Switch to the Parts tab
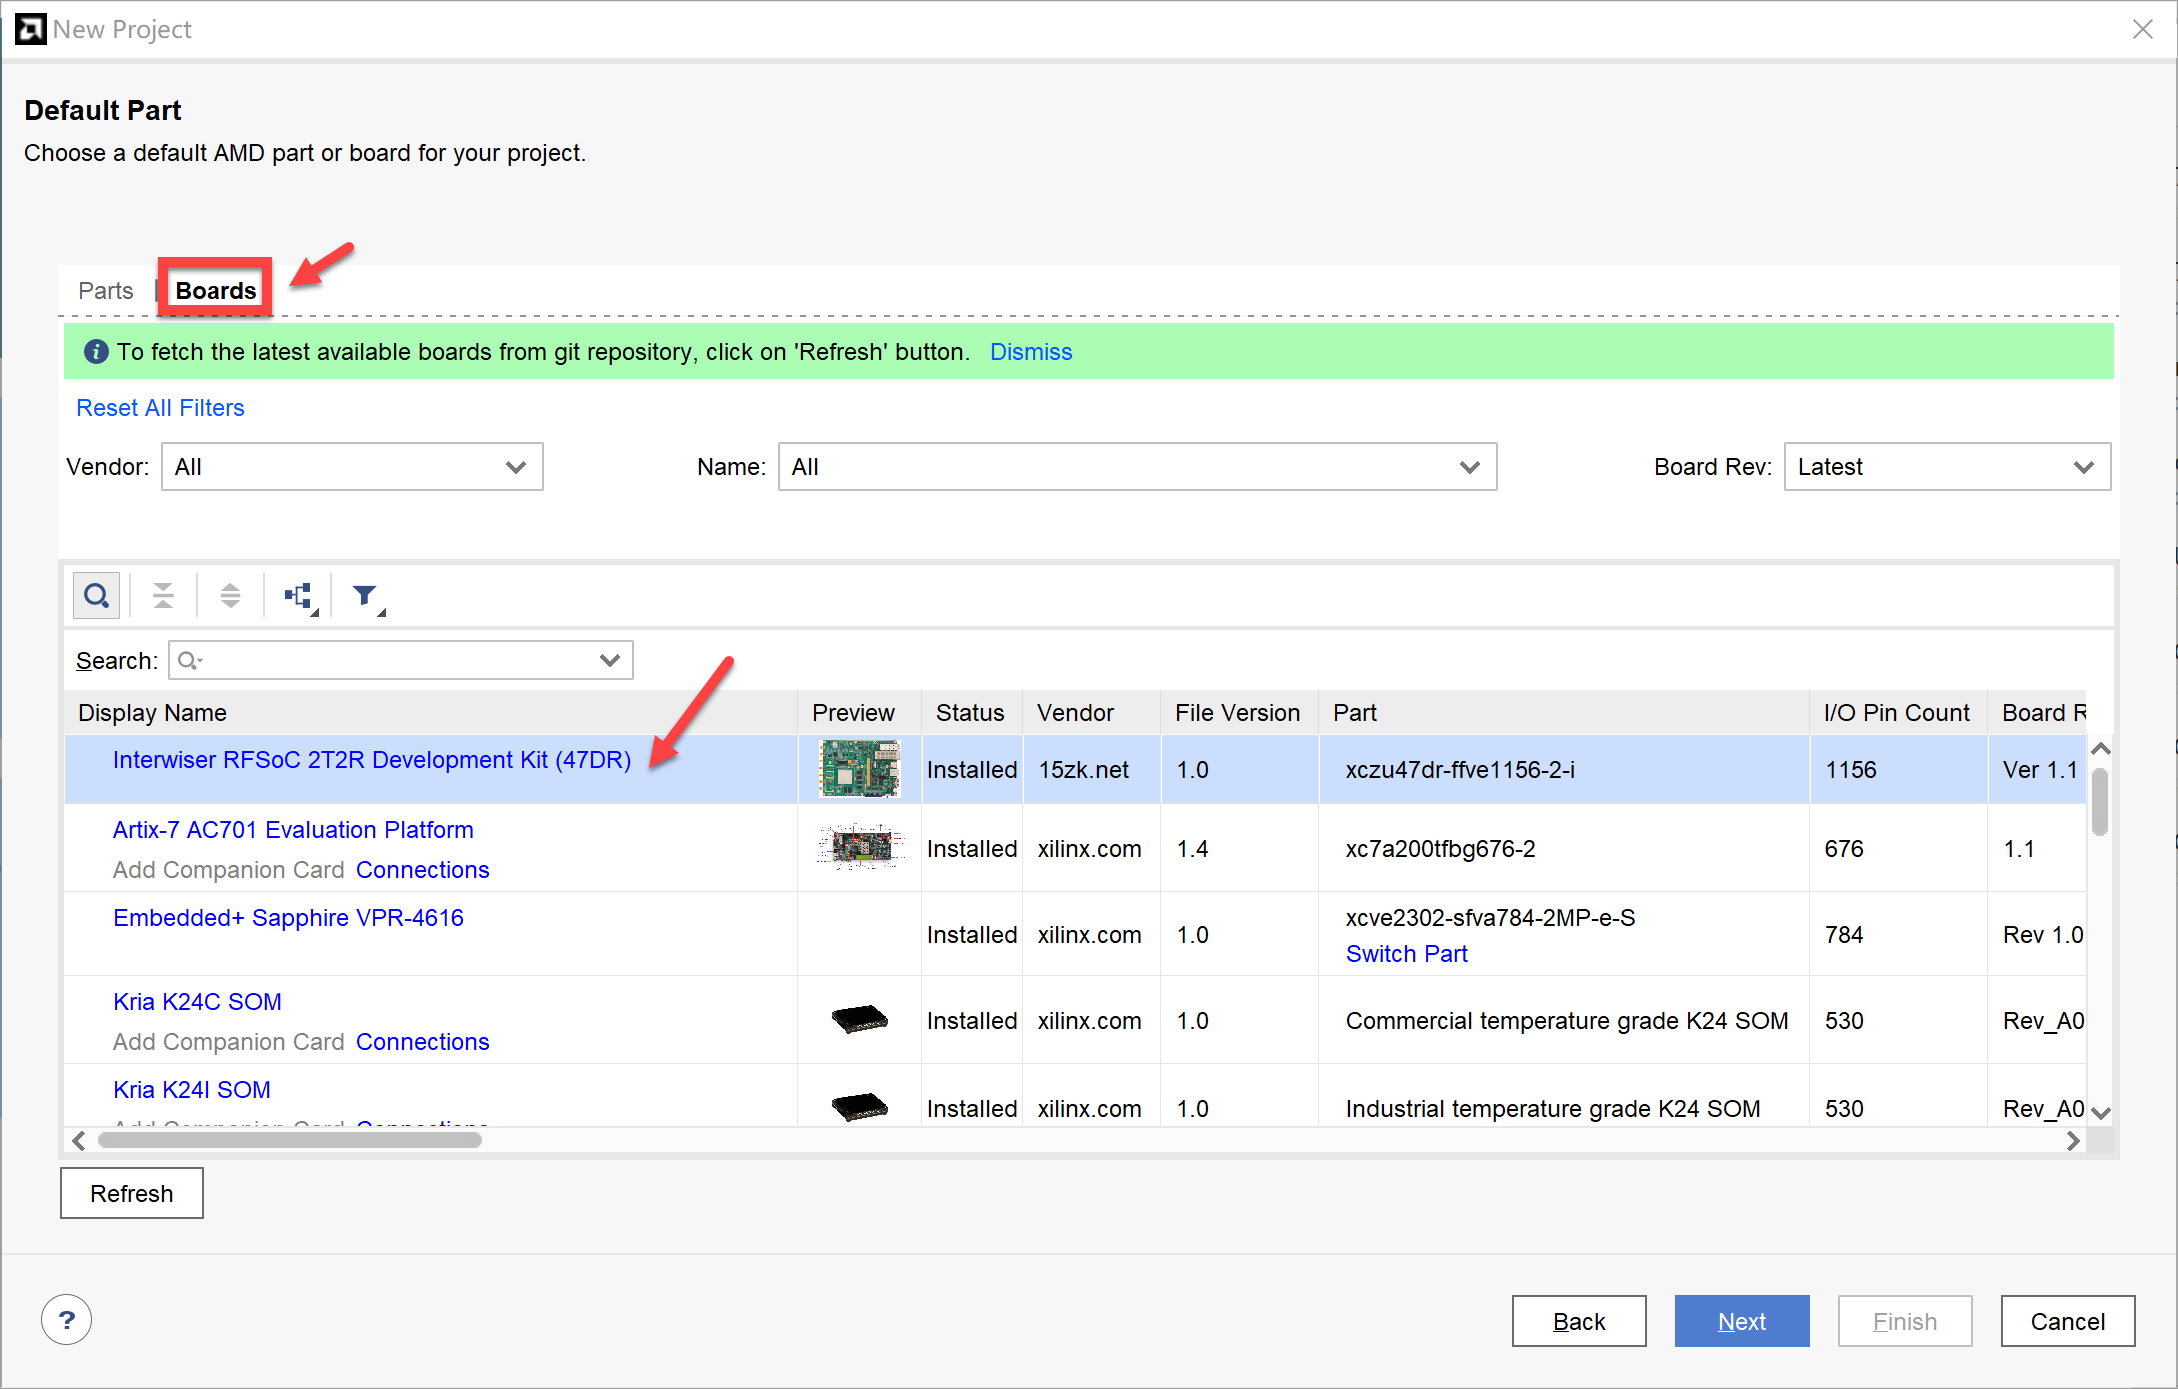 pos(106,291)
